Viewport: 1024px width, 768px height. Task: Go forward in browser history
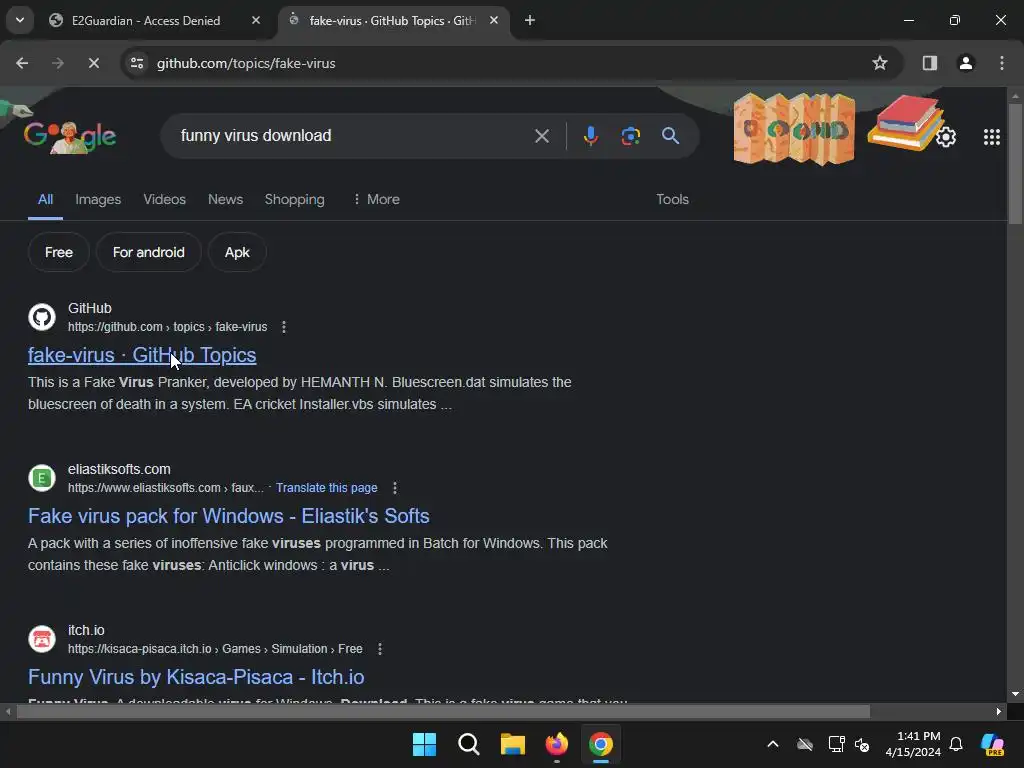pyautogui.click(x=58, y=63)
